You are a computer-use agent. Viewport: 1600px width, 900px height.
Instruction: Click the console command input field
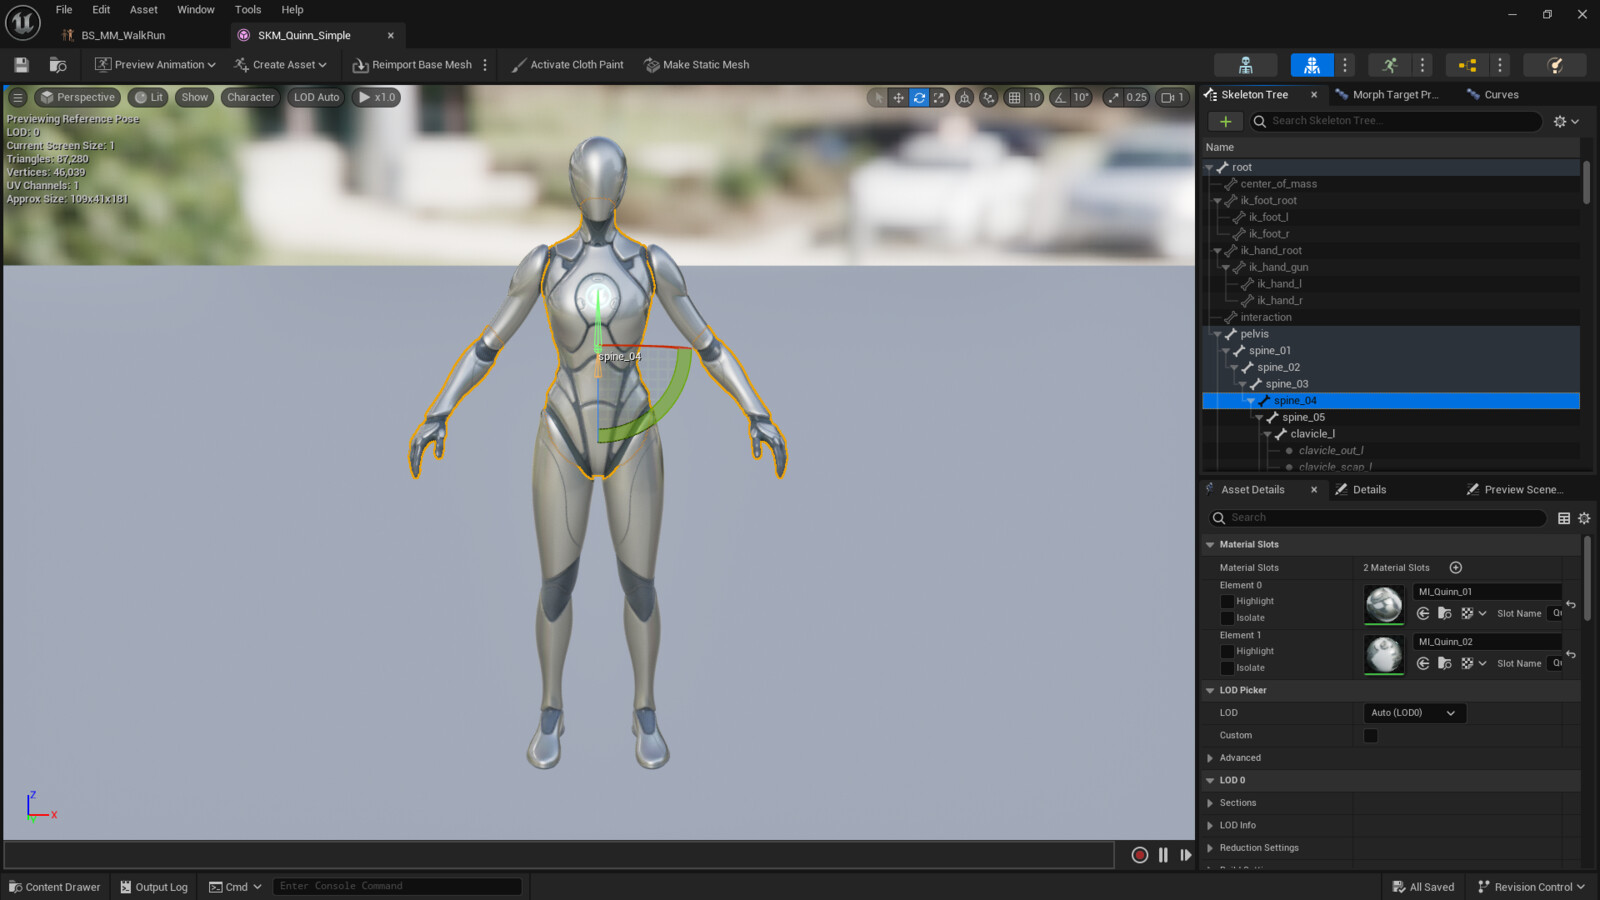(x=397, y=887)
